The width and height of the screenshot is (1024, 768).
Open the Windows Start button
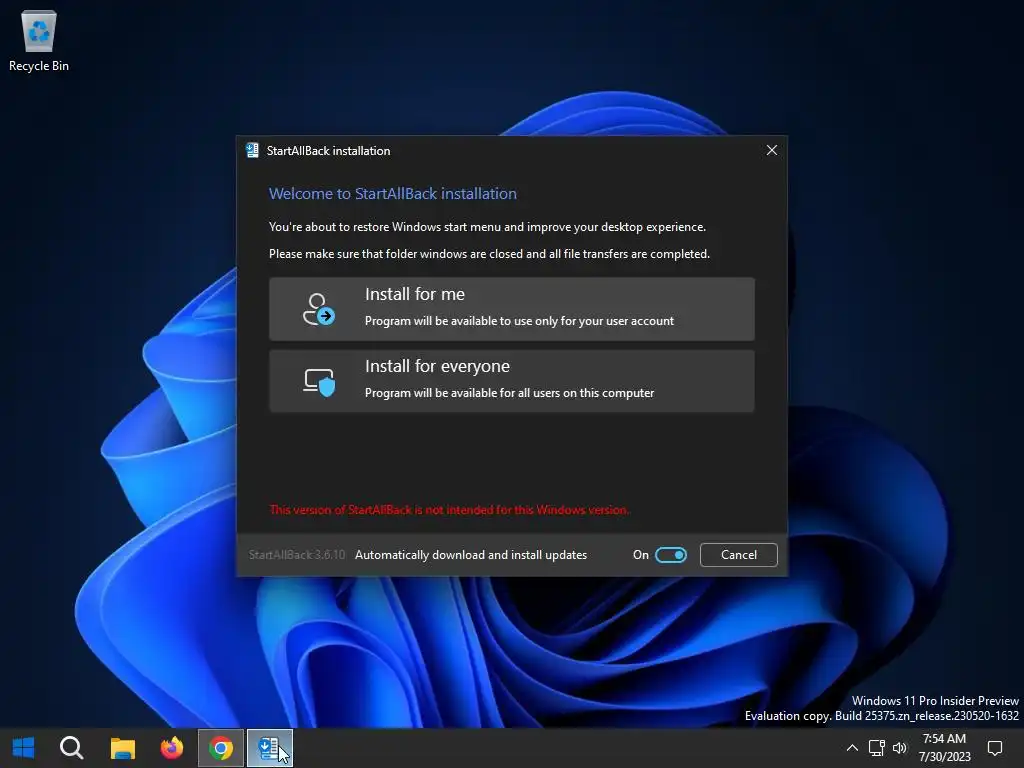tap(24, 748)
